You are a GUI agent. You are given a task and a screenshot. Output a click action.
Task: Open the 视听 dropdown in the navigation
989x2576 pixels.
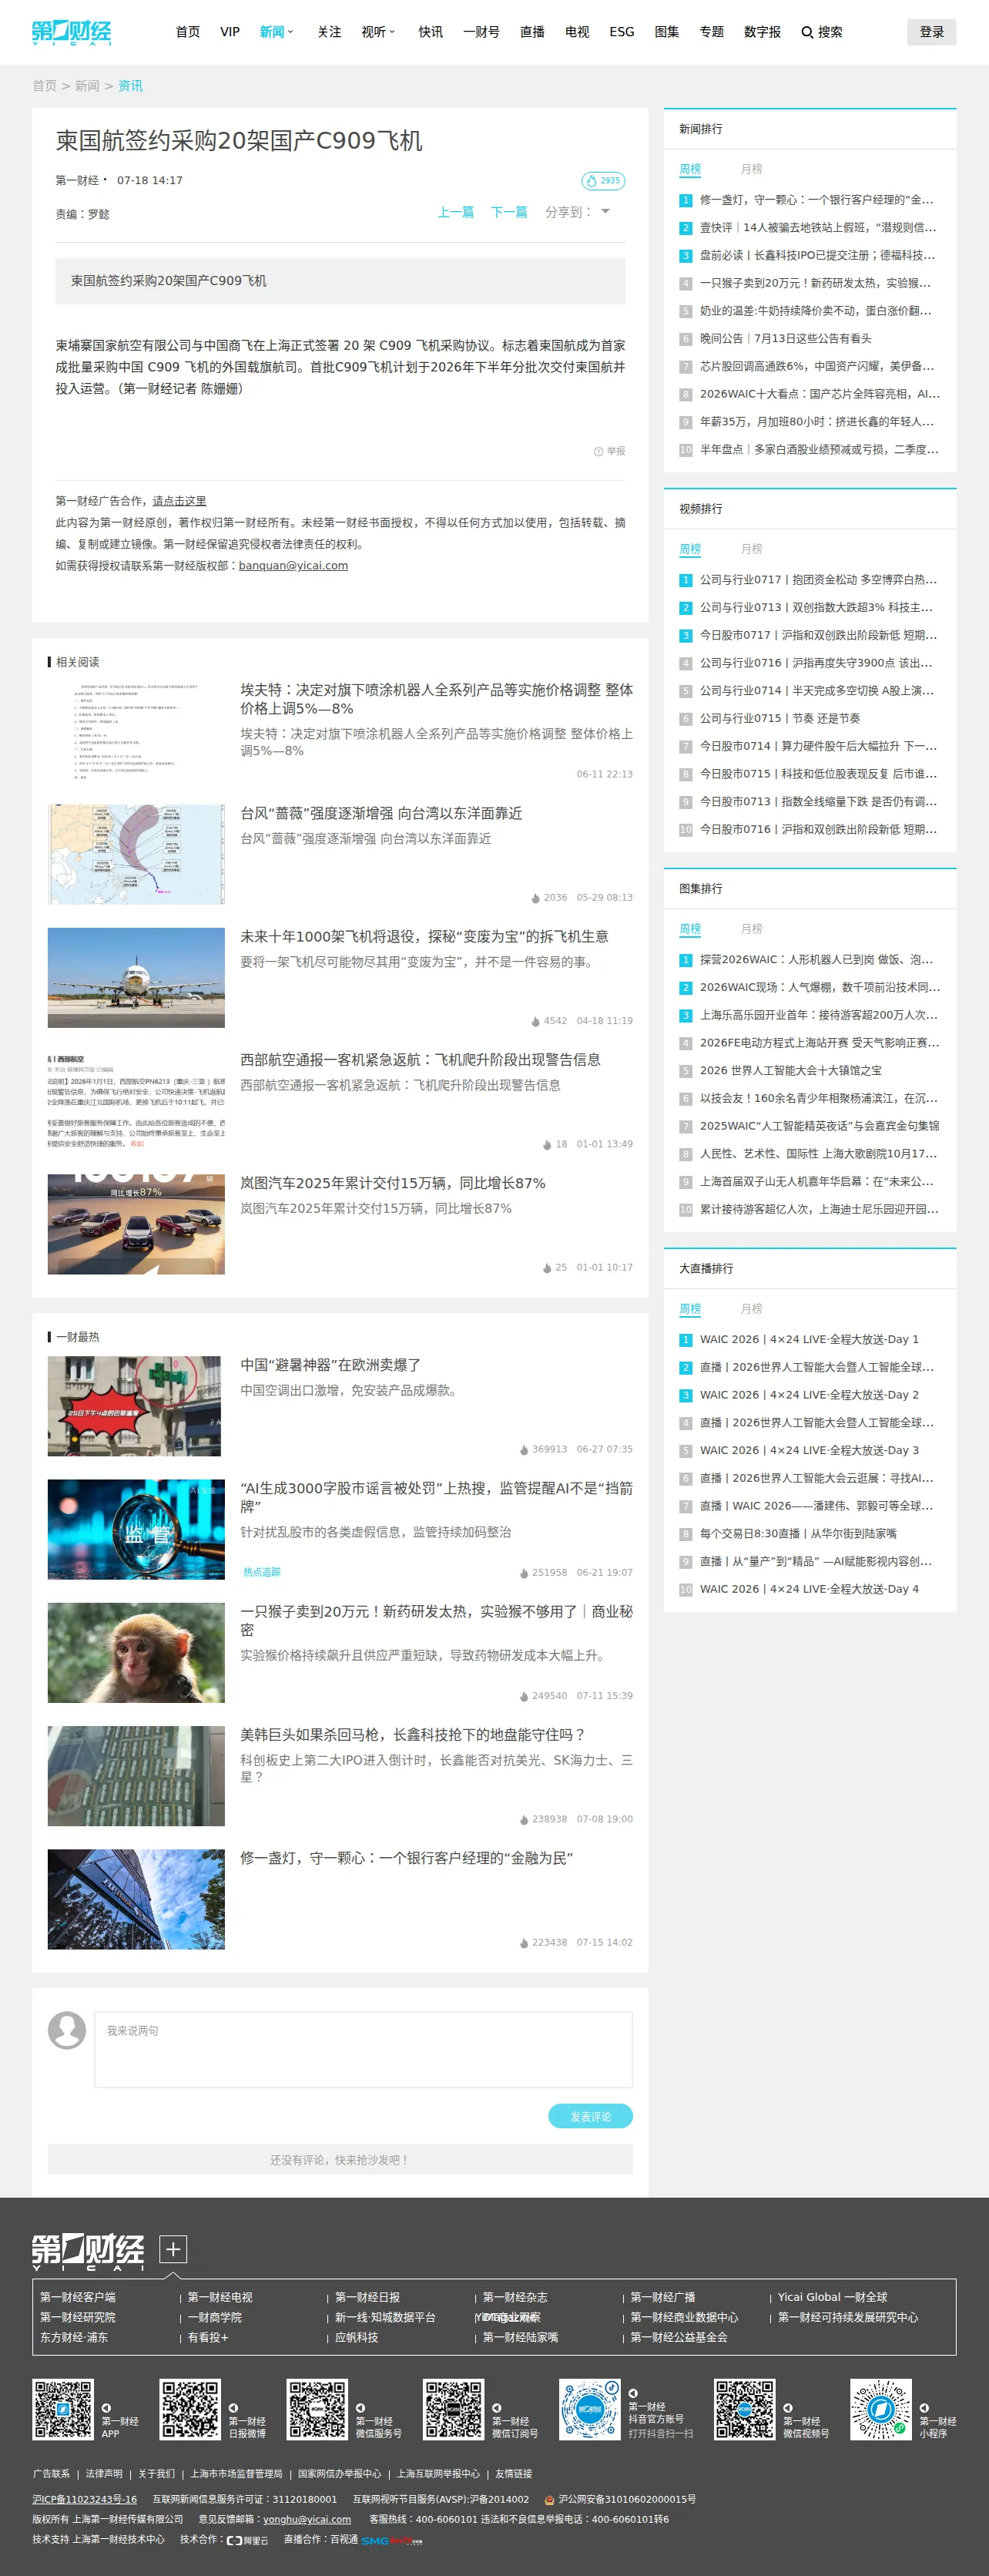coord(378,32)
